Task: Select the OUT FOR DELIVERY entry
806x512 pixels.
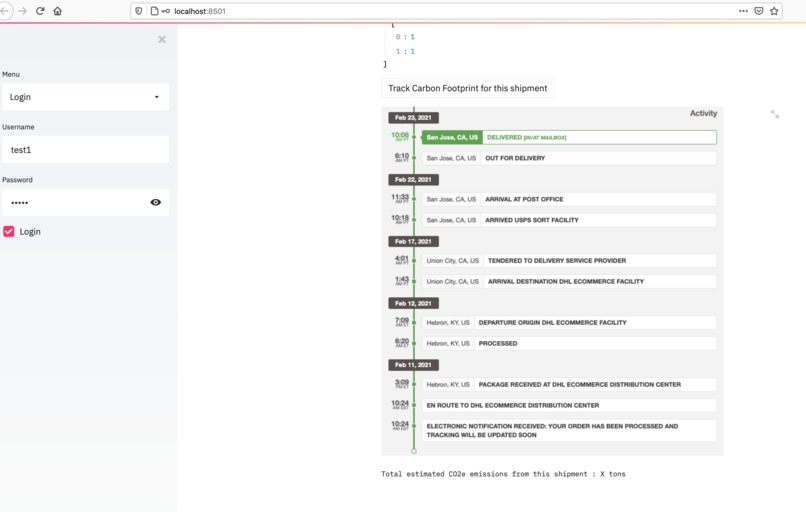Action: pyautogui.click(x=569, y=158)
